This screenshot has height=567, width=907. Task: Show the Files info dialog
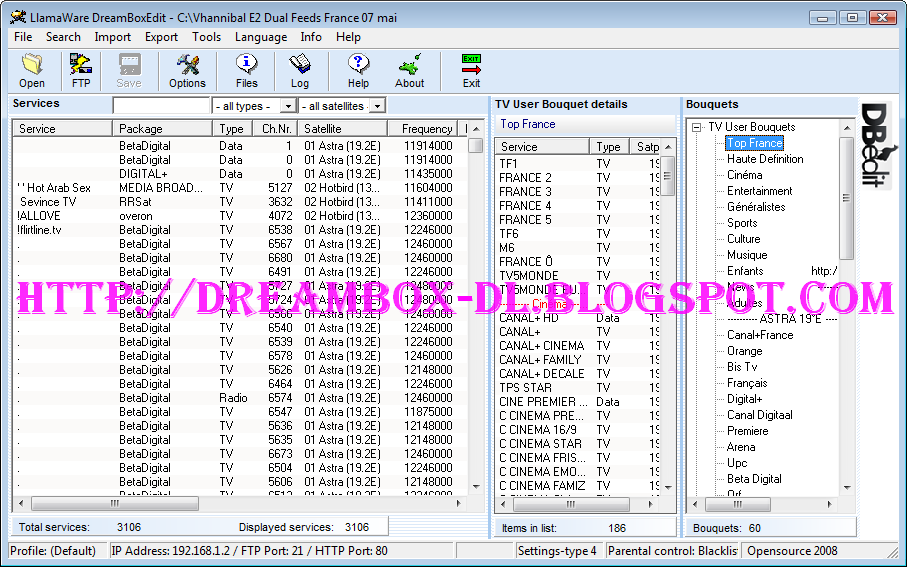pyautogui.click(x=246, y=71)
